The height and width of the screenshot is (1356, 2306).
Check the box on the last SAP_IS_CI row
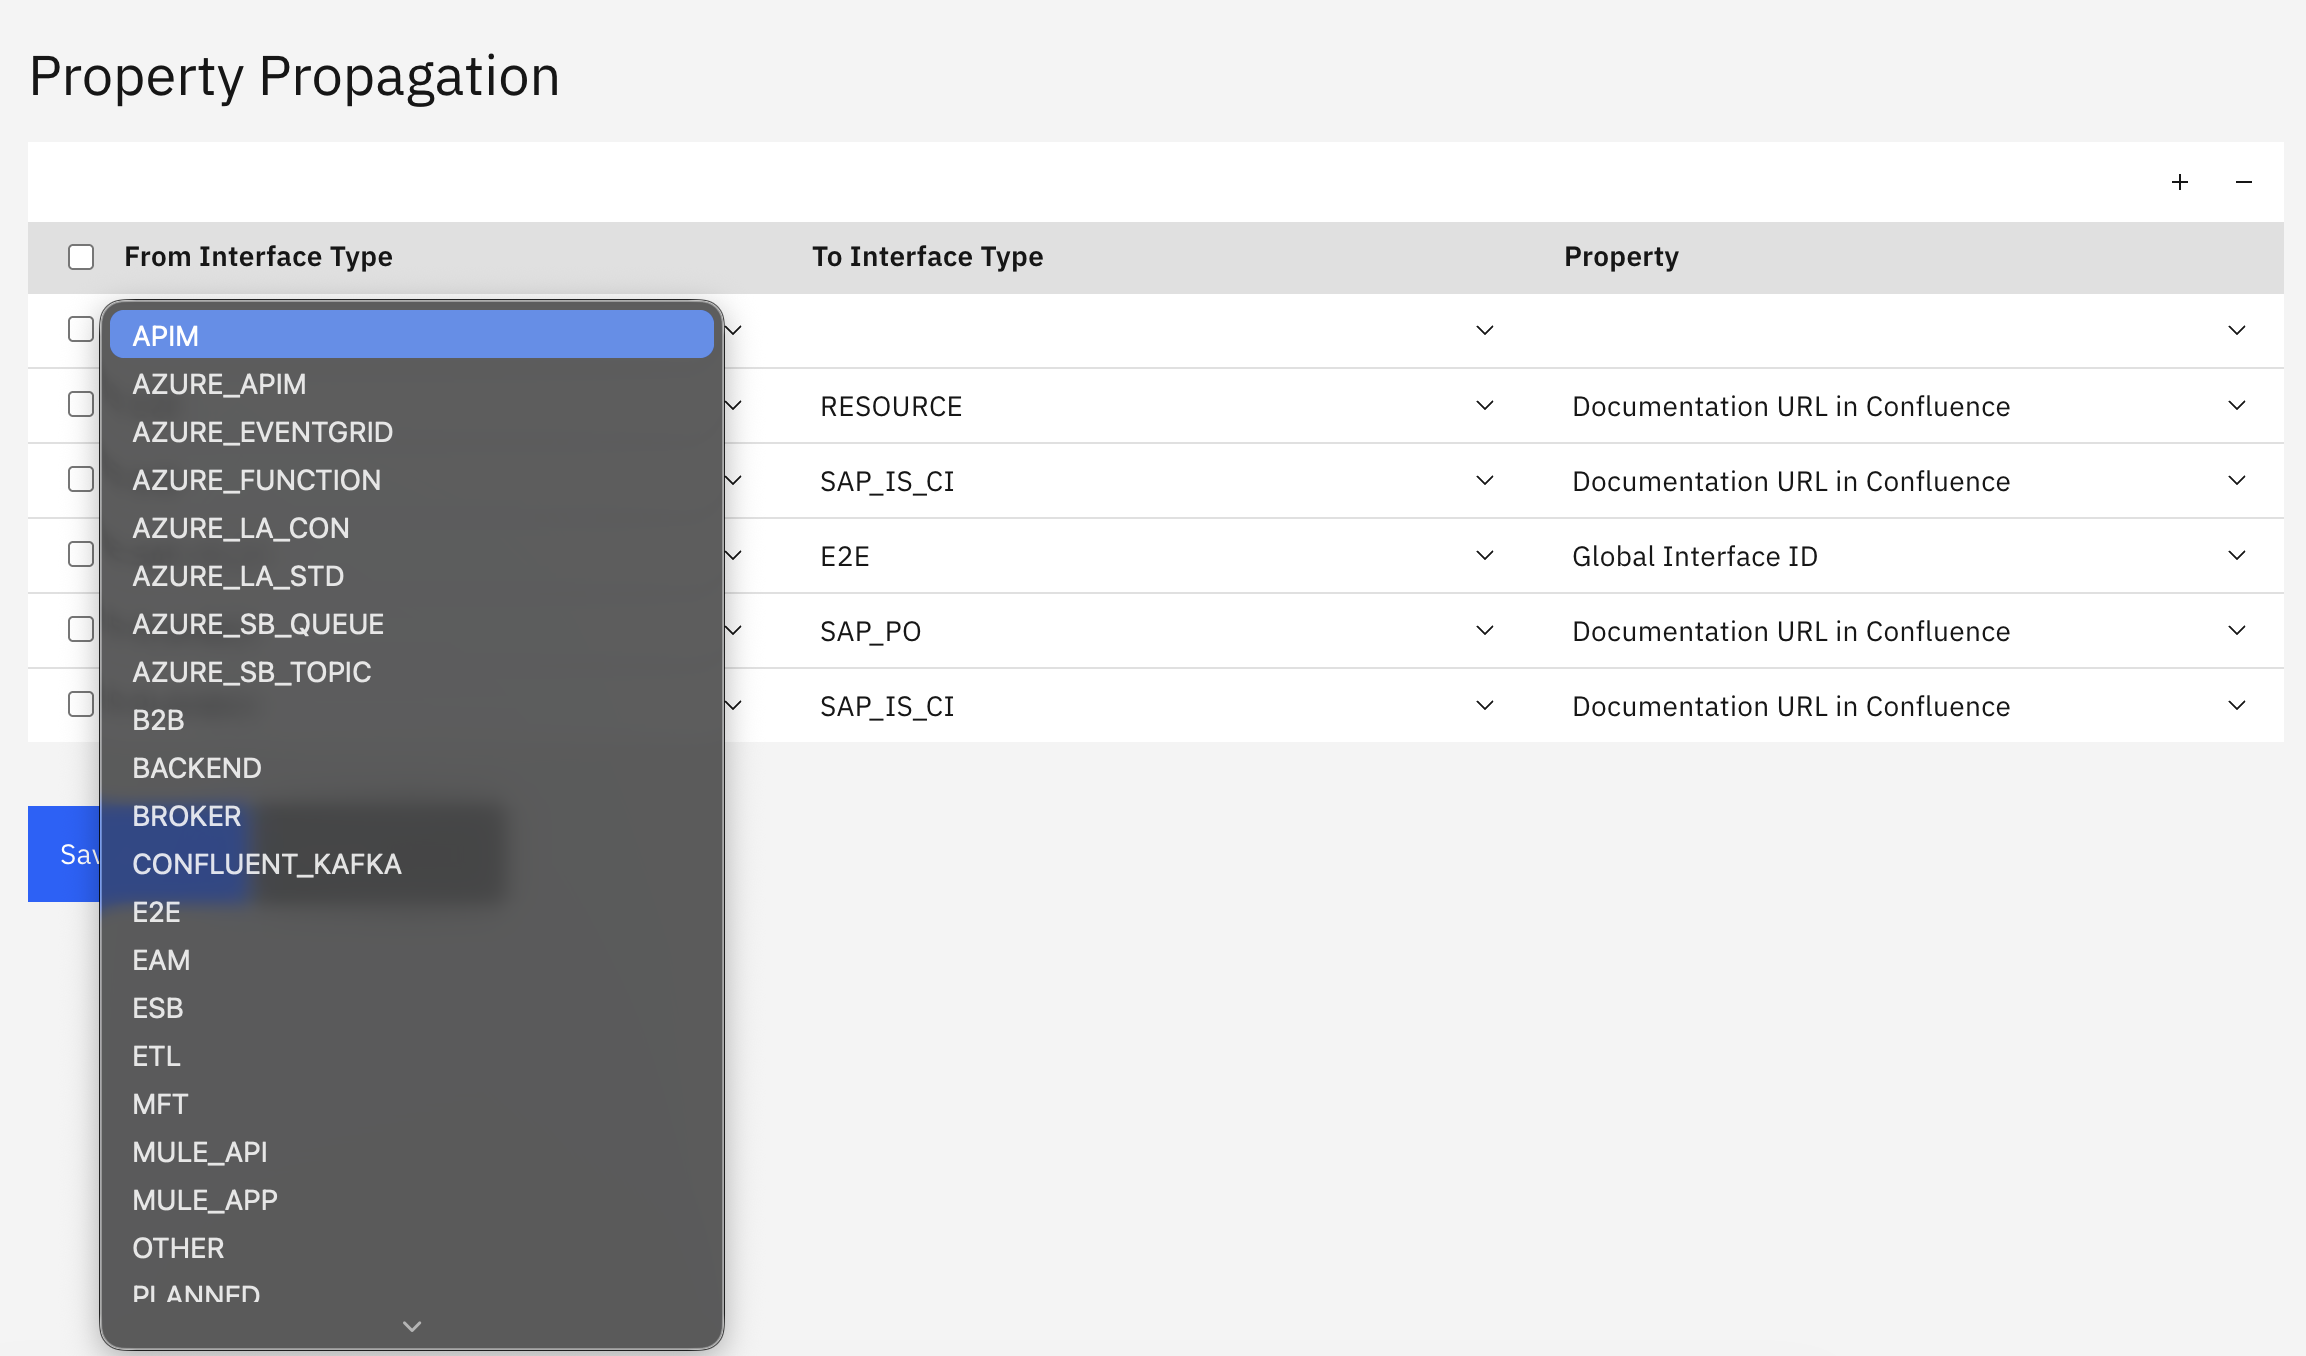pyautogui.click(x=81, y=704)
